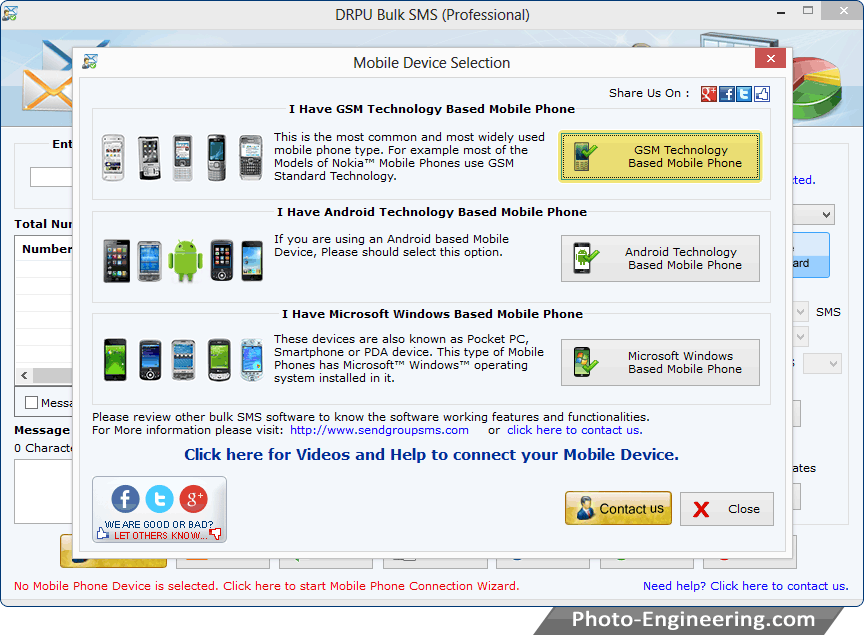Click the number entry field in main window

(51, 177)
